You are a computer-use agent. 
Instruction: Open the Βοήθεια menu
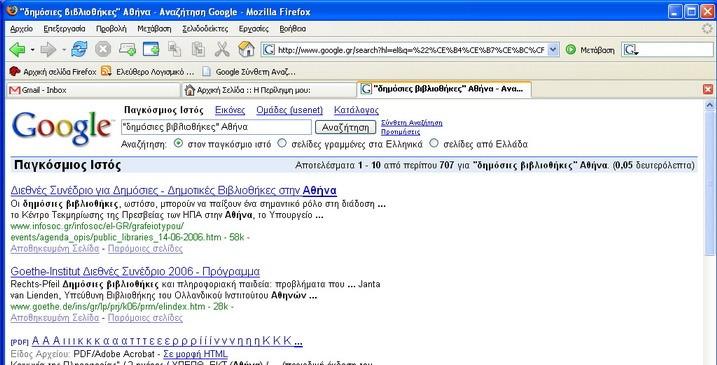coord(293,28)
